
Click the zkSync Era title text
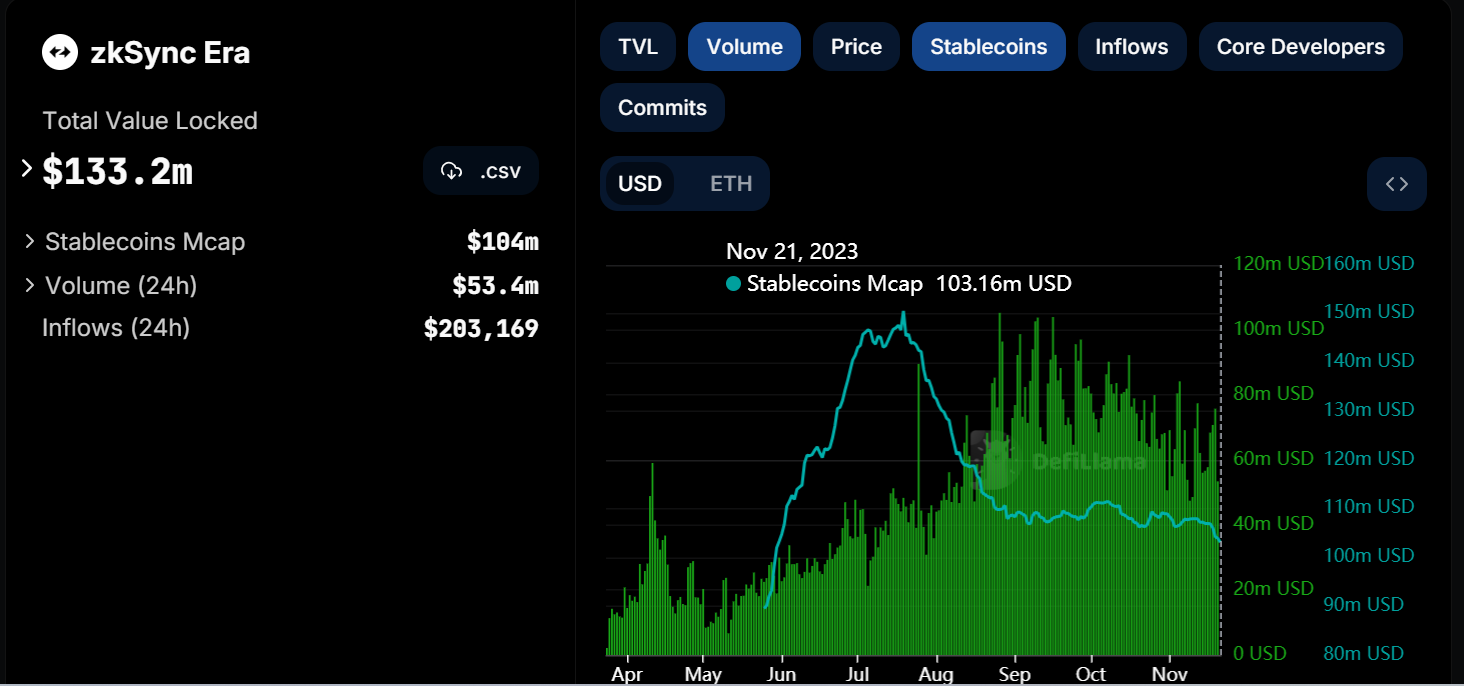coord(170,53)
